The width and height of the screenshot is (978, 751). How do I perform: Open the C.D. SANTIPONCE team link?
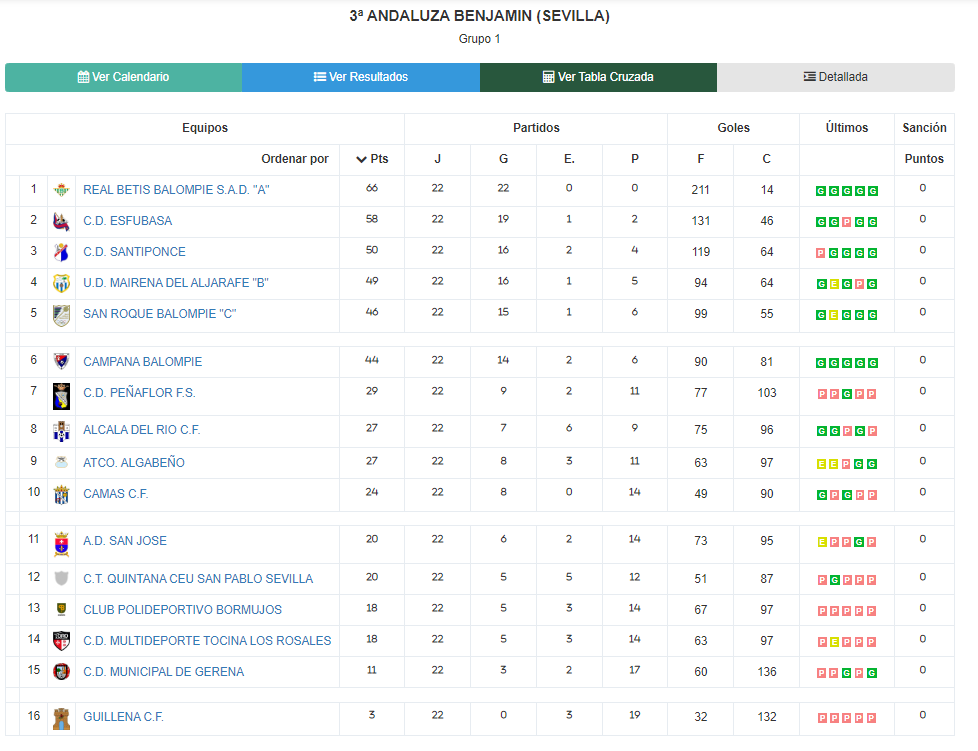tap(134, 252)
